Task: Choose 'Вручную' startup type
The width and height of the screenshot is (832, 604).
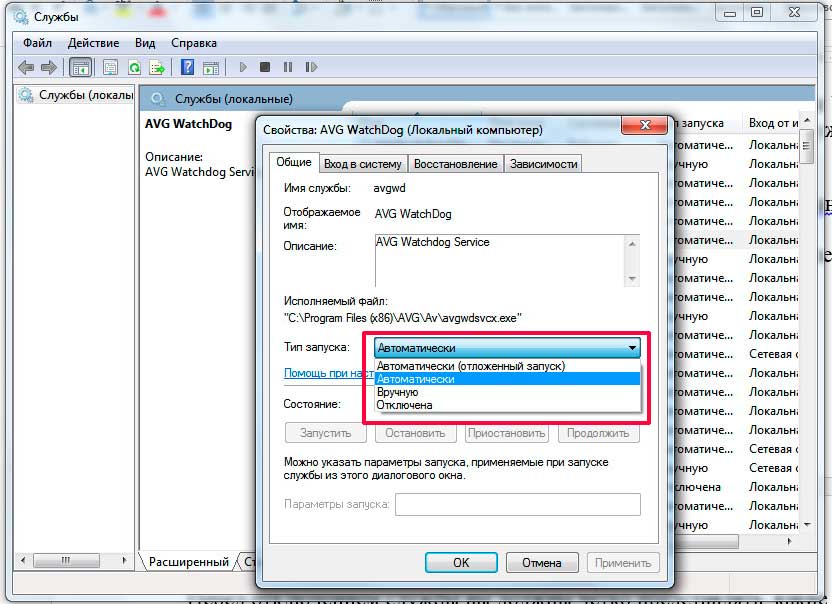Action: 397,392
